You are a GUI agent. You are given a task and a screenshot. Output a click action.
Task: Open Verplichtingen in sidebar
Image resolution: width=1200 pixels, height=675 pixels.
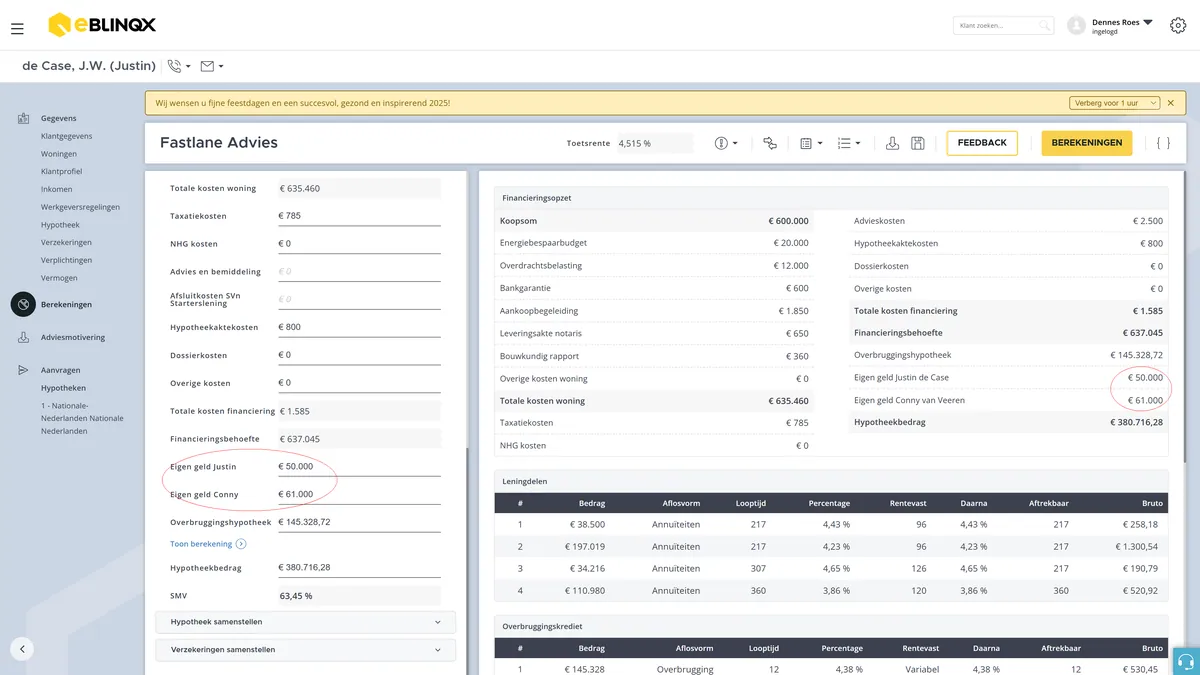click(x=67, y=260)
